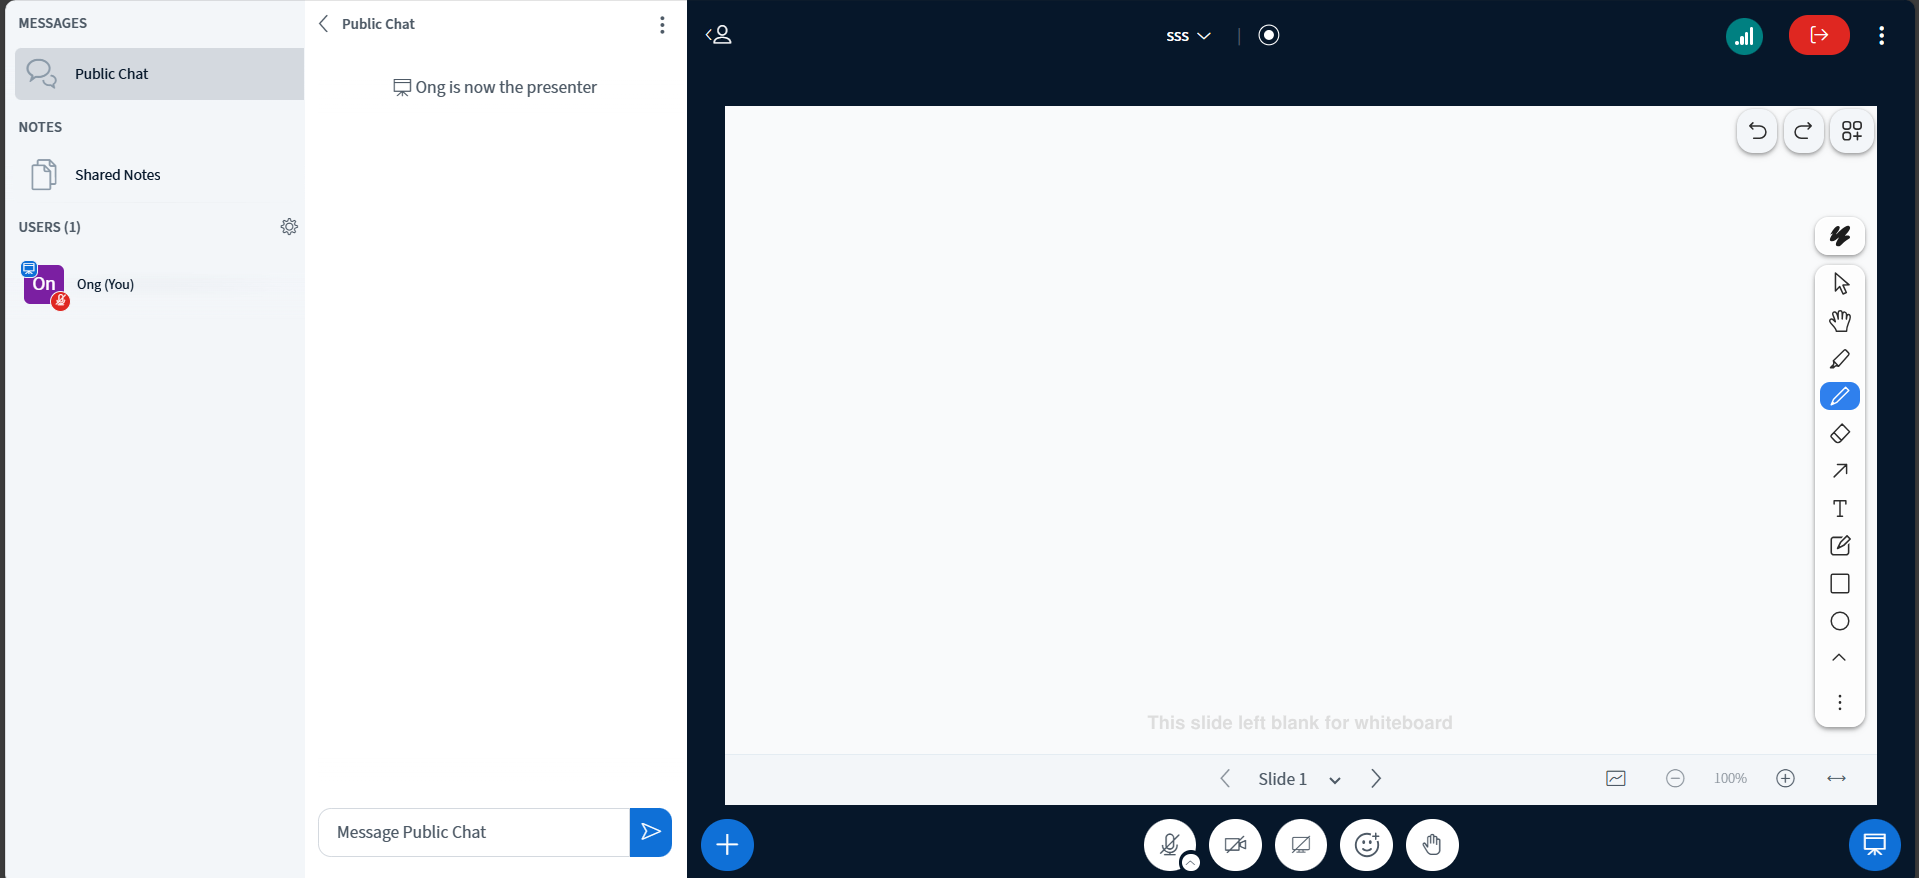This screenshot has width=1919, height=878.
Task: Select the Highlighter tool
Action: [1839, 359]
